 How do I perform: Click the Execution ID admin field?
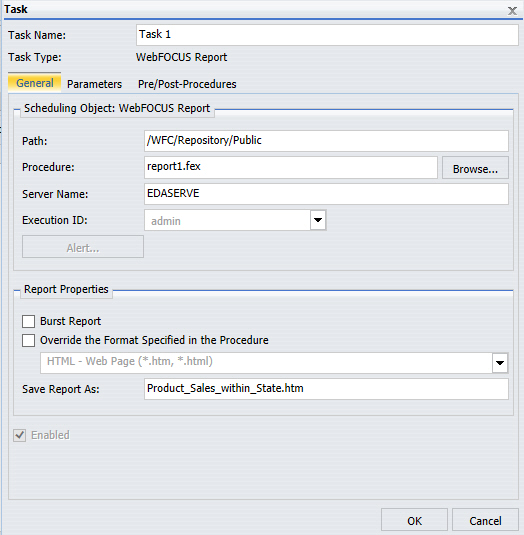point(227,220)
